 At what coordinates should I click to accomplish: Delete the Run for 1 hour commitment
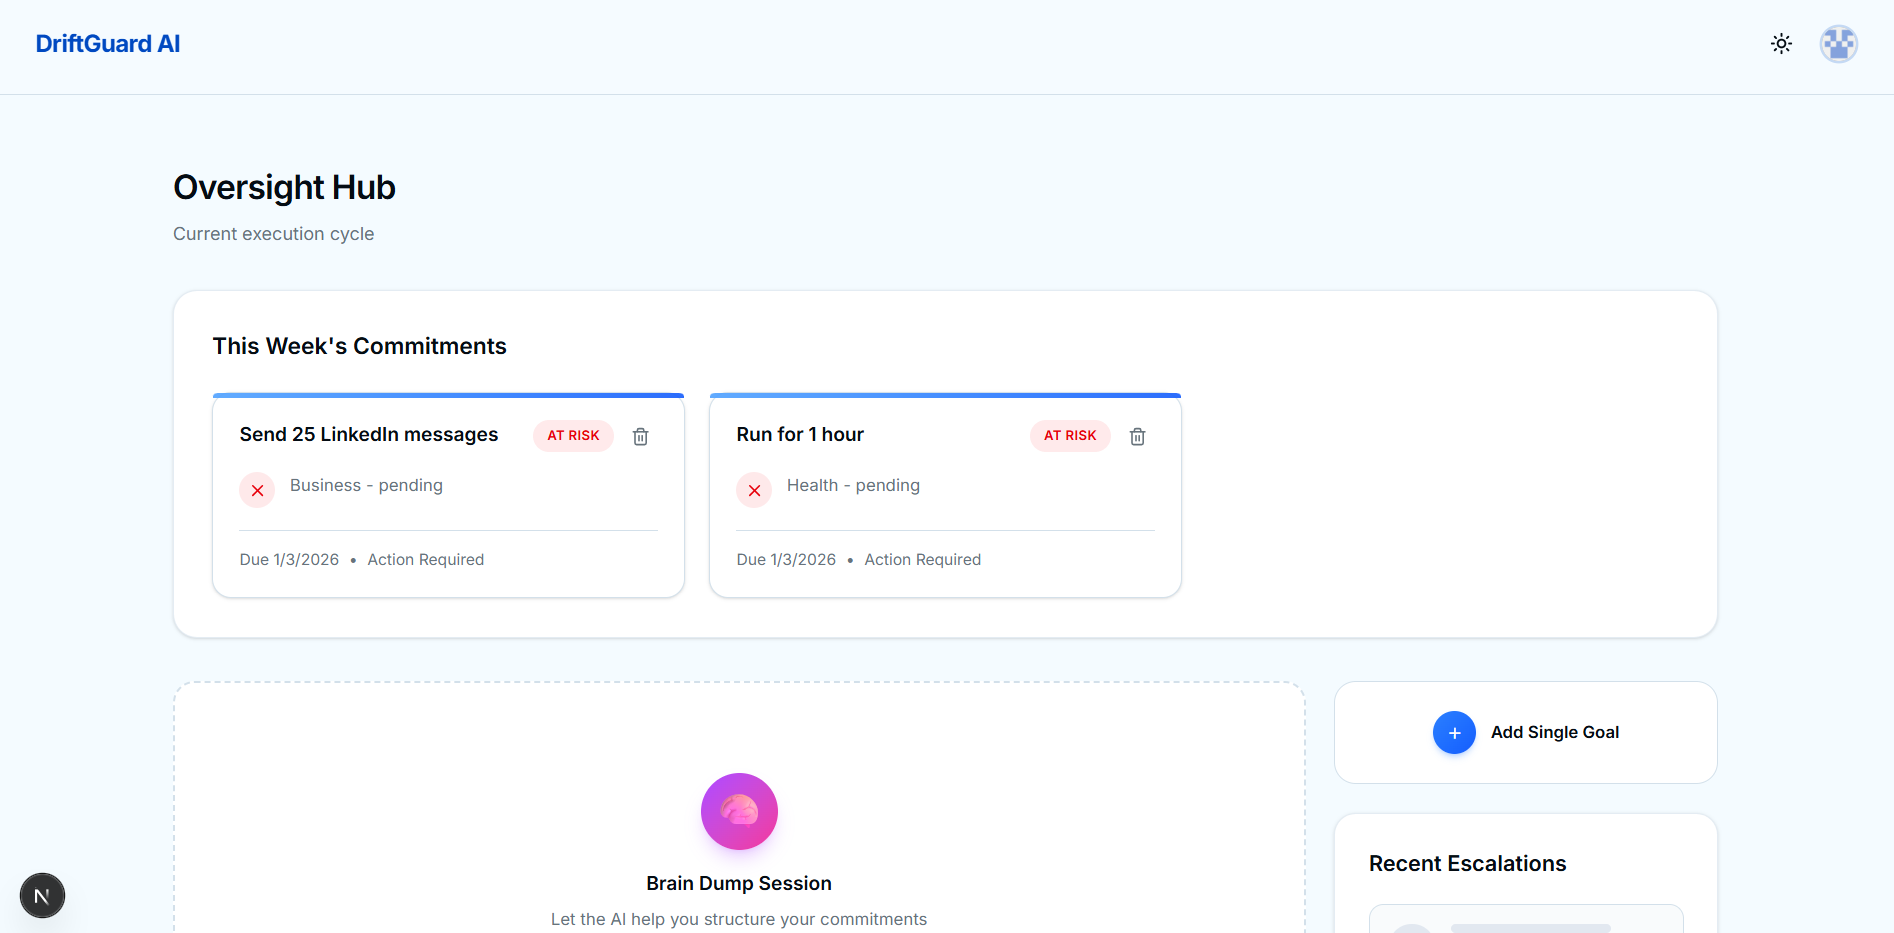[x=1138, y=436]
